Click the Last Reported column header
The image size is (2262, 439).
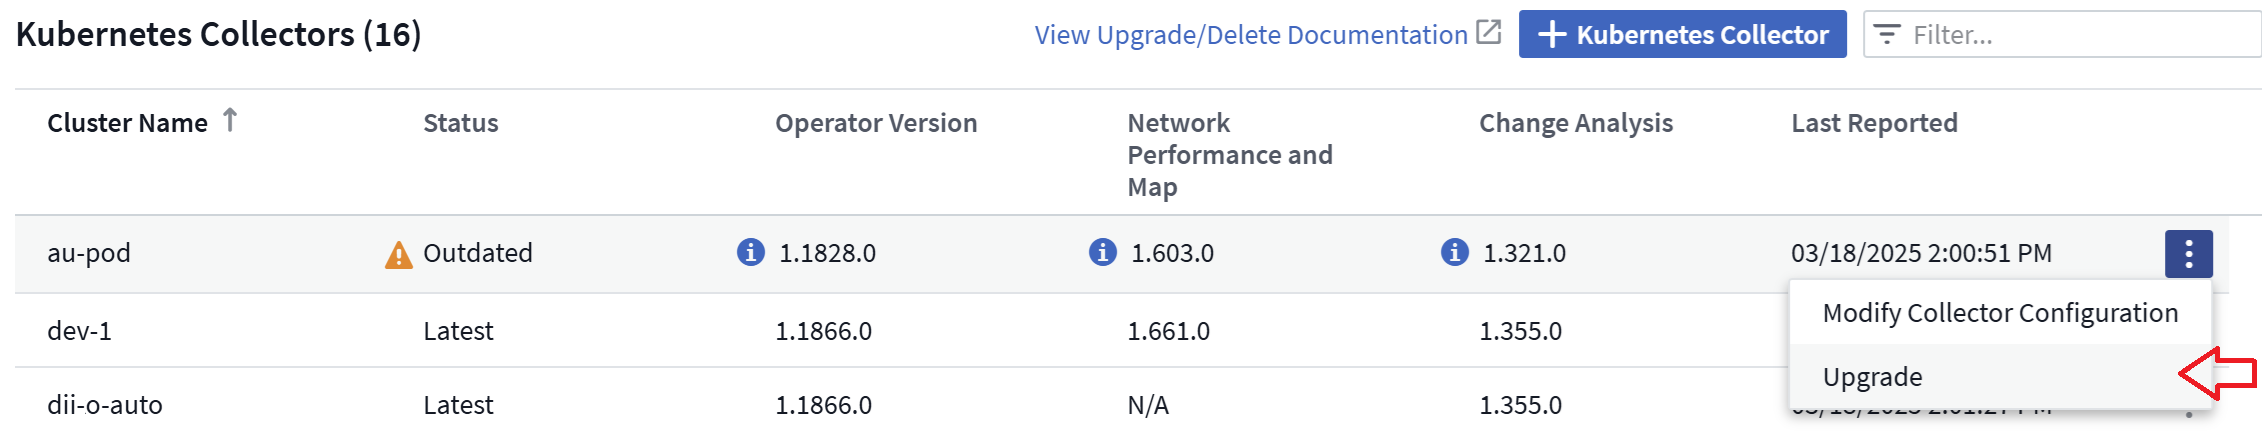tap(1874, 123)
